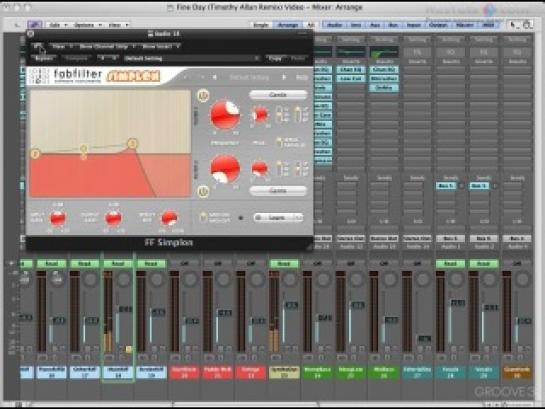Open the mixer Options dropdown menu
The image size is (545, 409).
[88, 25]
